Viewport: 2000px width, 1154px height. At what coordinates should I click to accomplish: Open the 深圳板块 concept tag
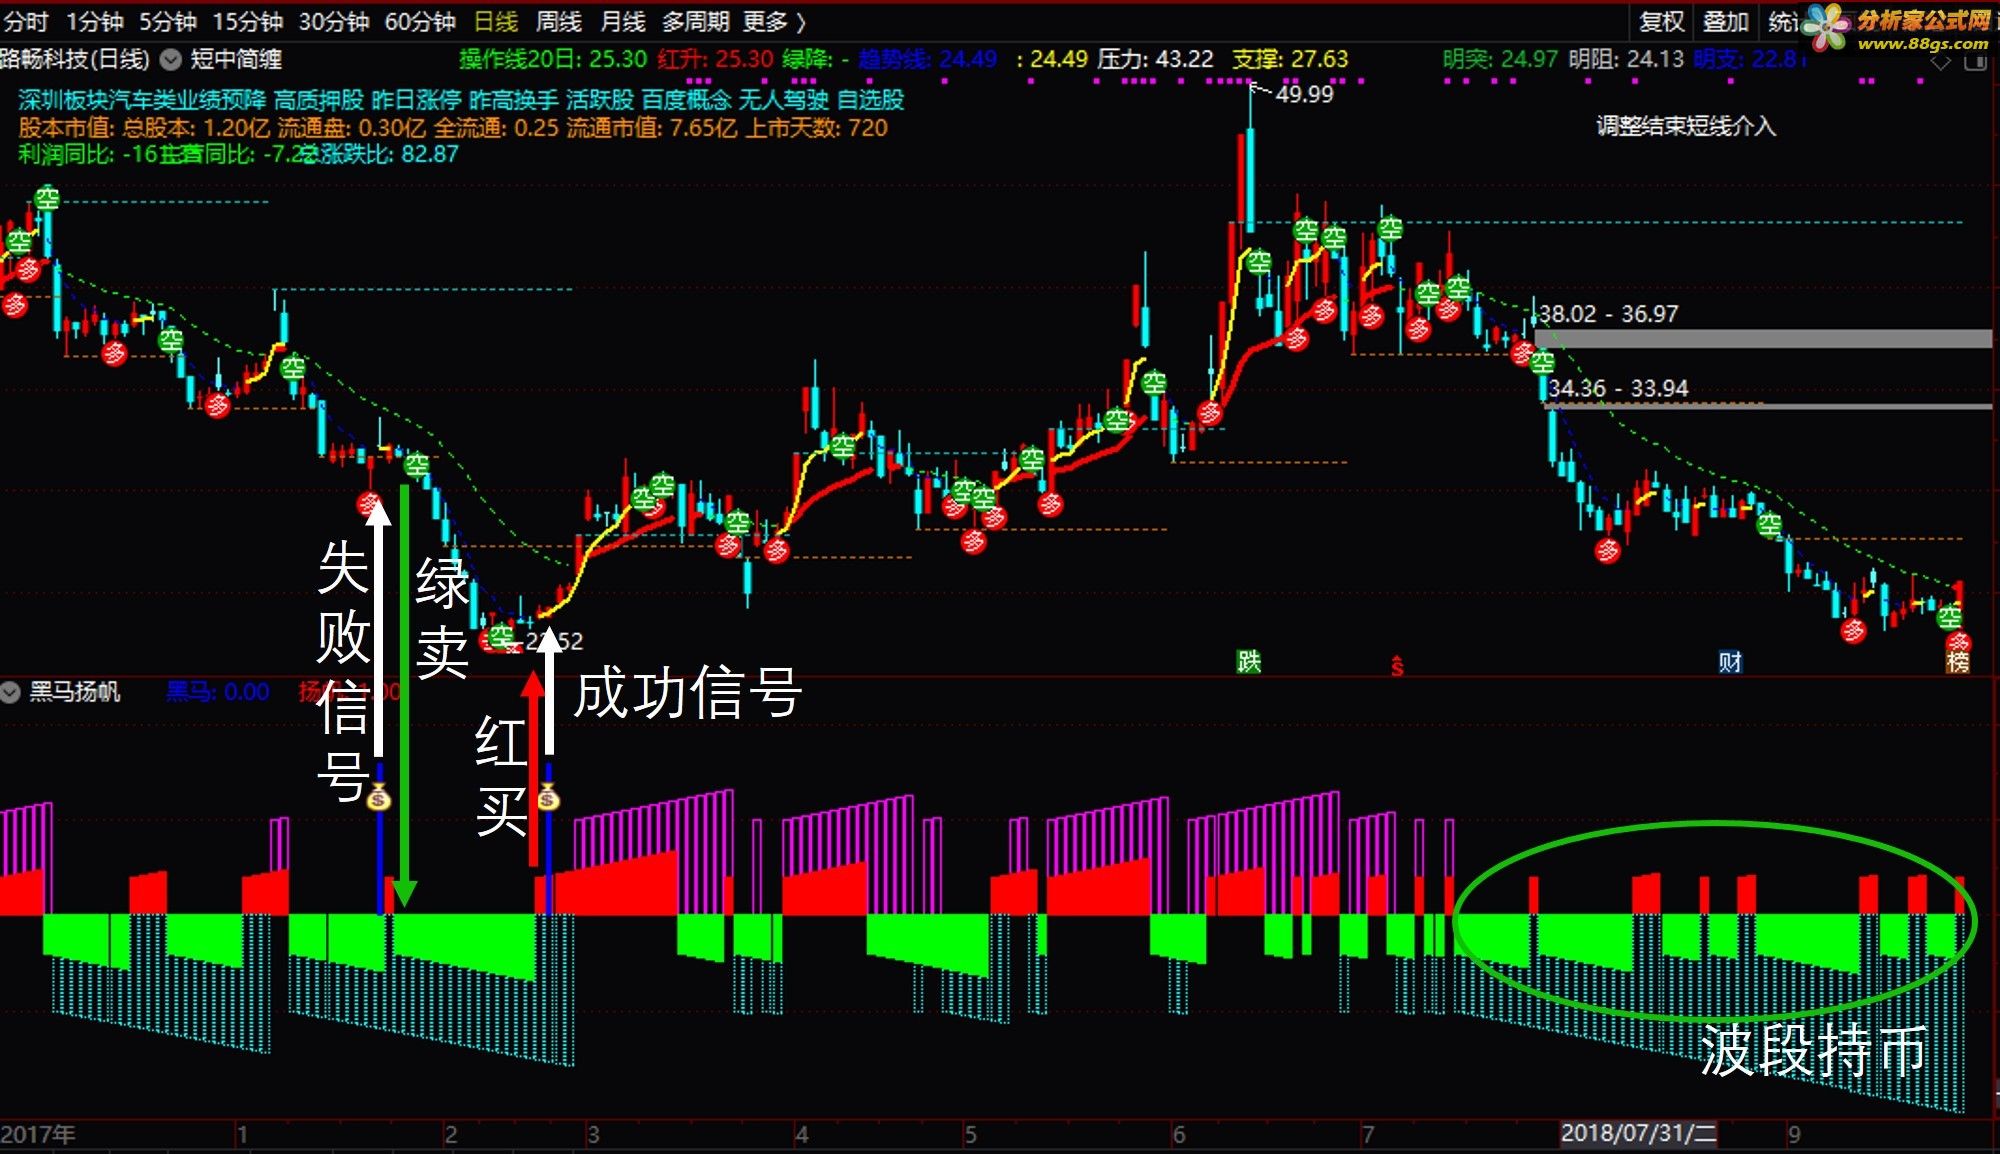63,100
